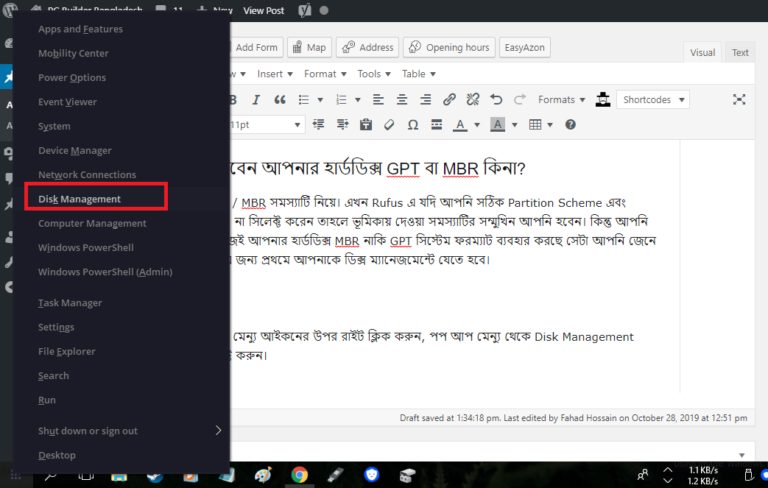
Task: Open the Formats dropdown
Action: point(561,99)
